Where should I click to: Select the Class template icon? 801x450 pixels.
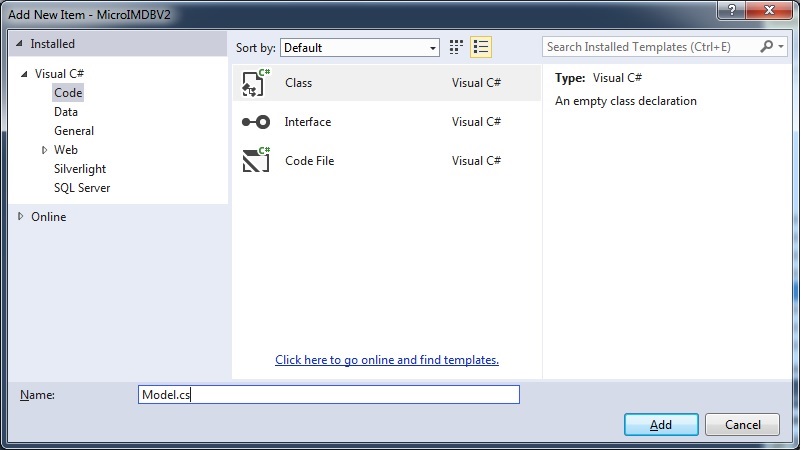click(x=255, y=83)
